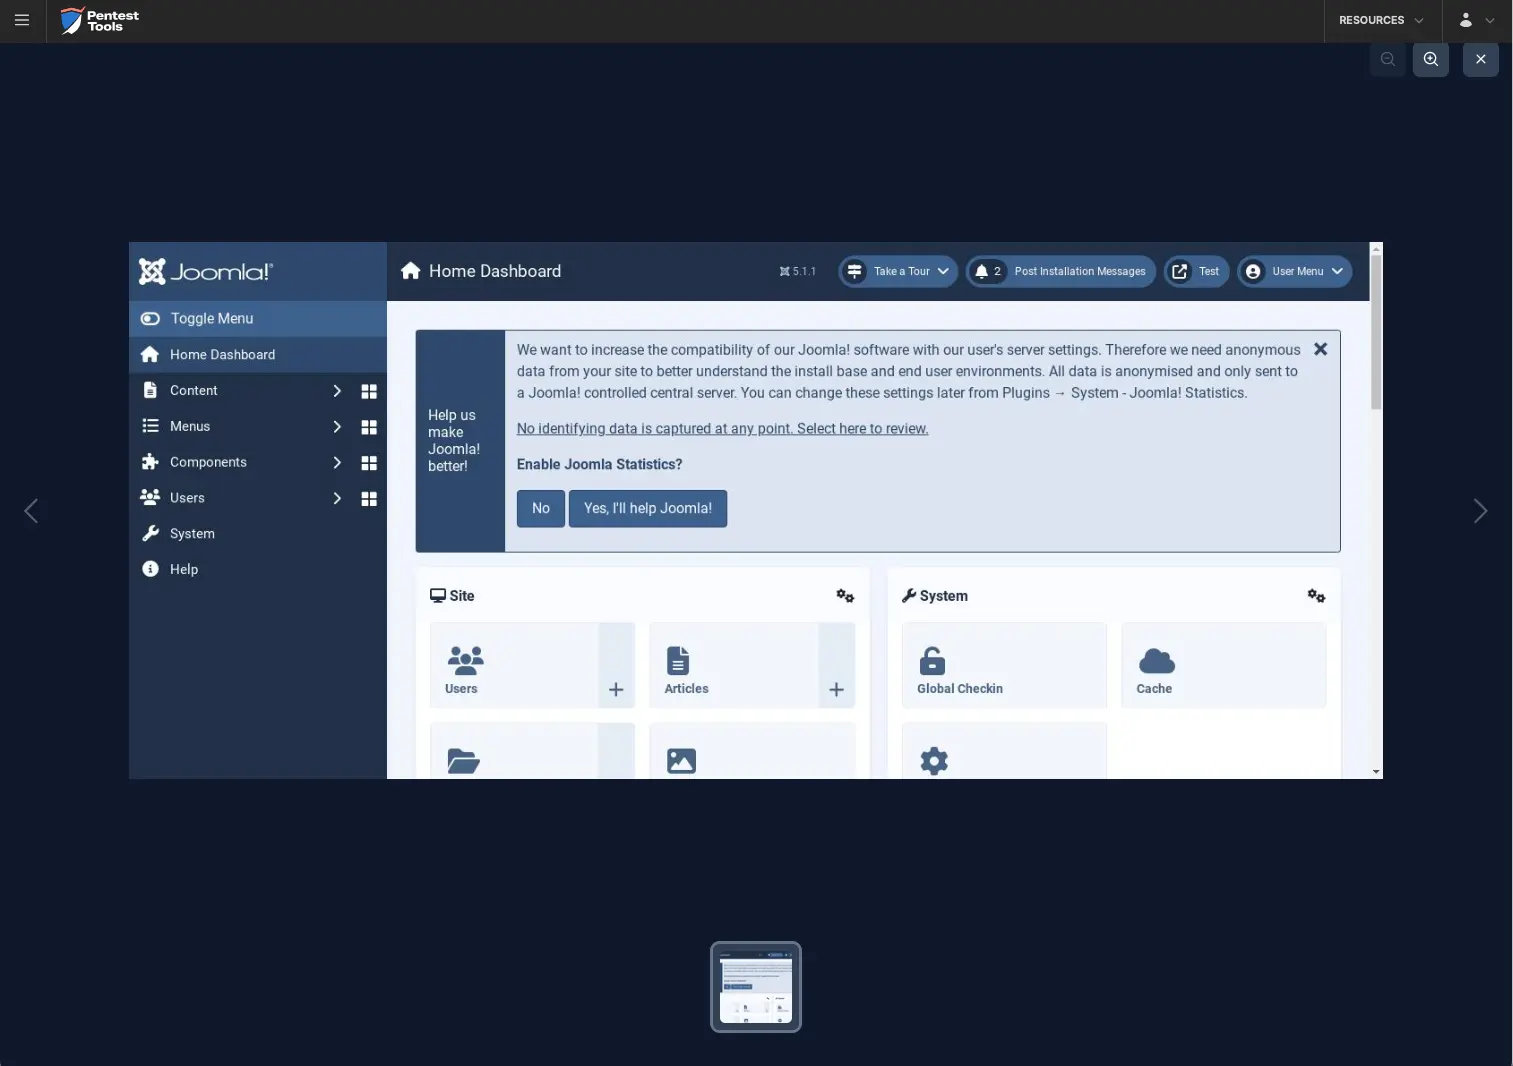Open the Test site preview link
This screenshot has height=1066, width=1513.
[x=1196, y=271]
